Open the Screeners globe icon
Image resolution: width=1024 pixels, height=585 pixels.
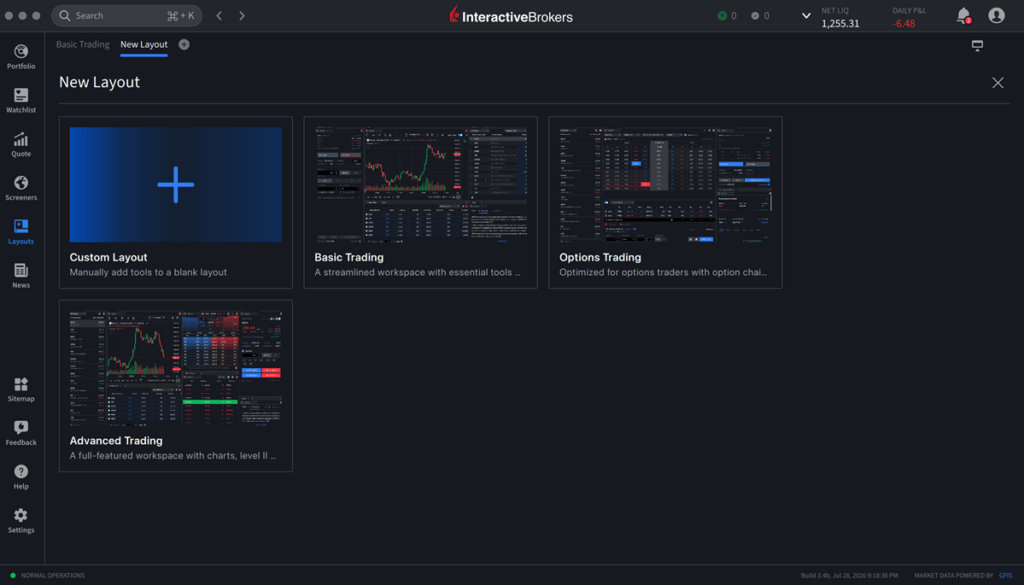pos(21,183)
